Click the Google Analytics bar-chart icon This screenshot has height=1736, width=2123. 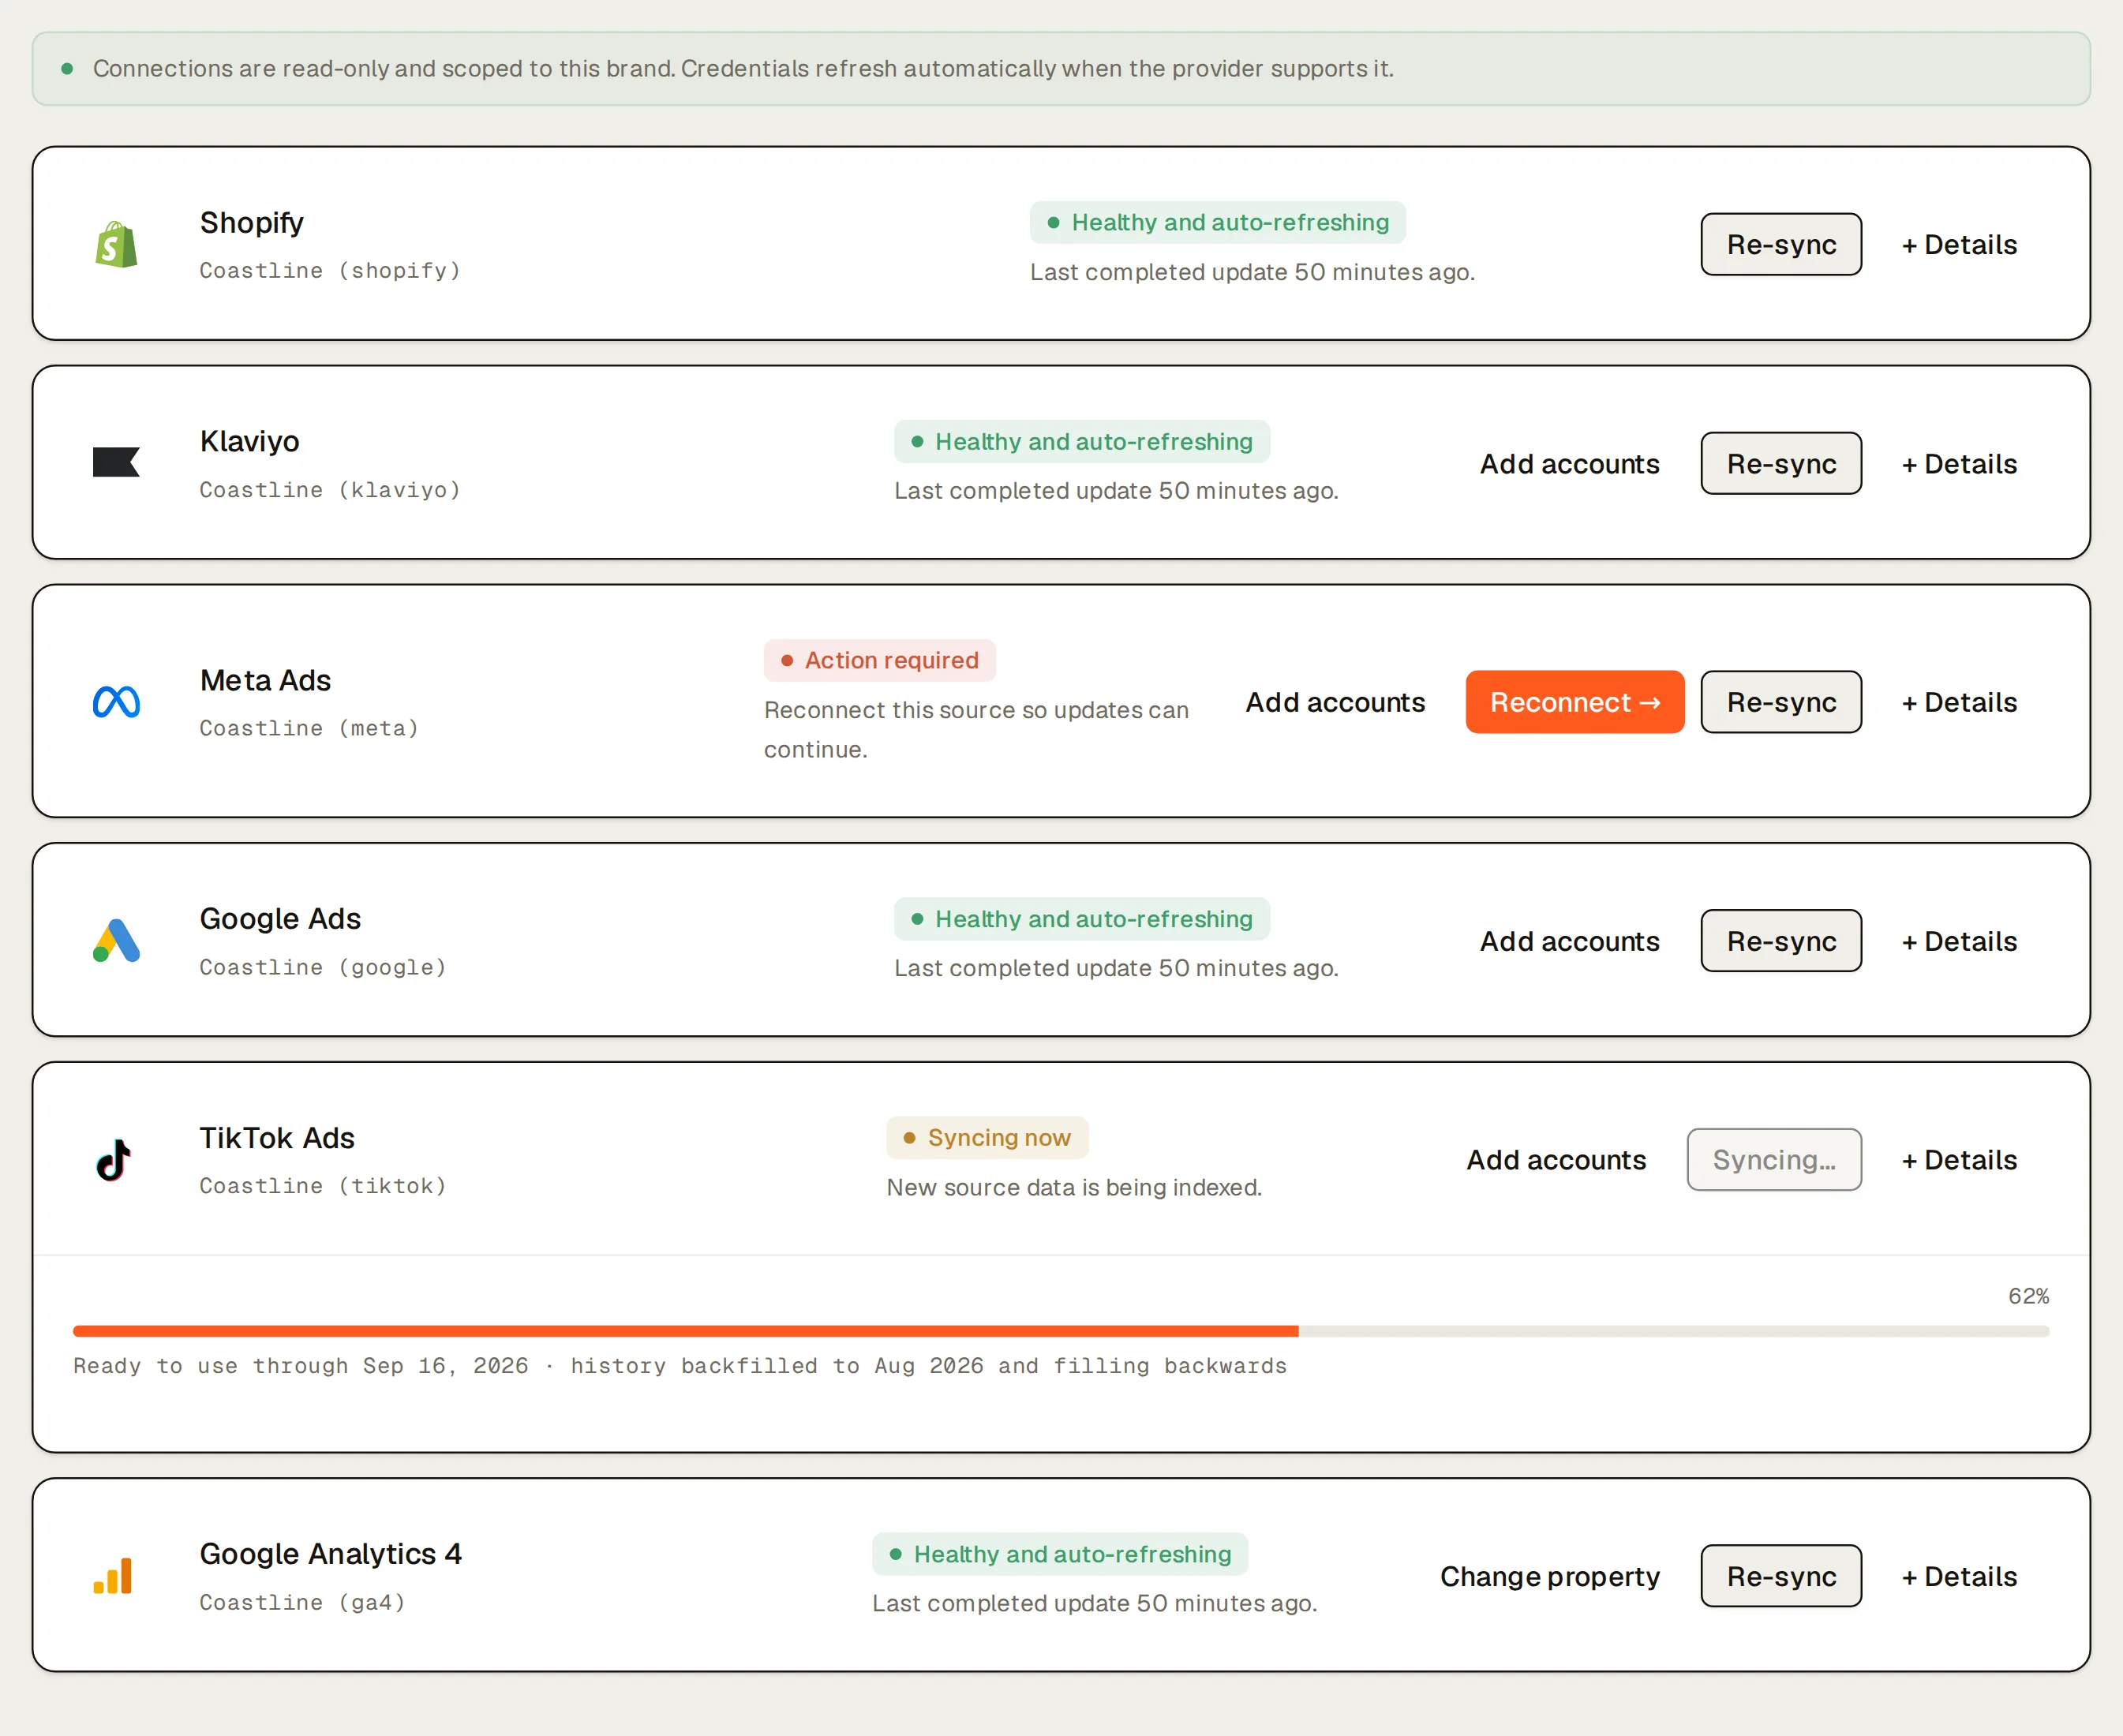pyautogui.click(x=113, y=1576)
